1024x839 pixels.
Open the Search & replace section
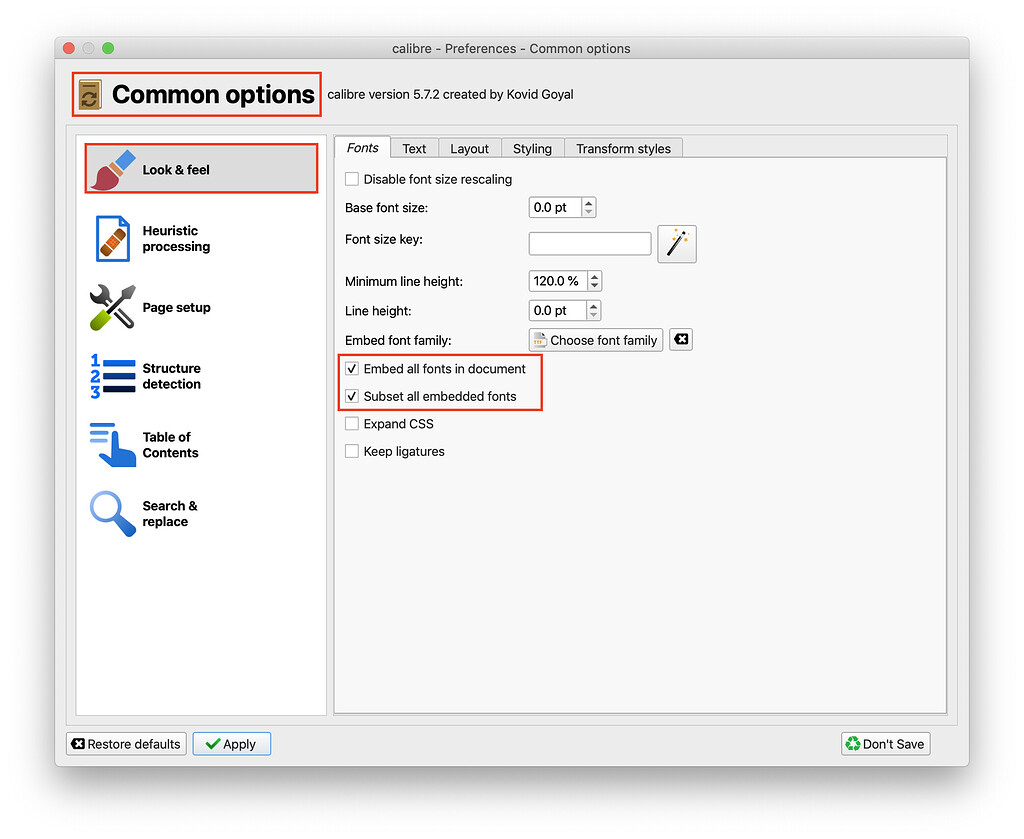pyautogui.click(x=111, y=513)
